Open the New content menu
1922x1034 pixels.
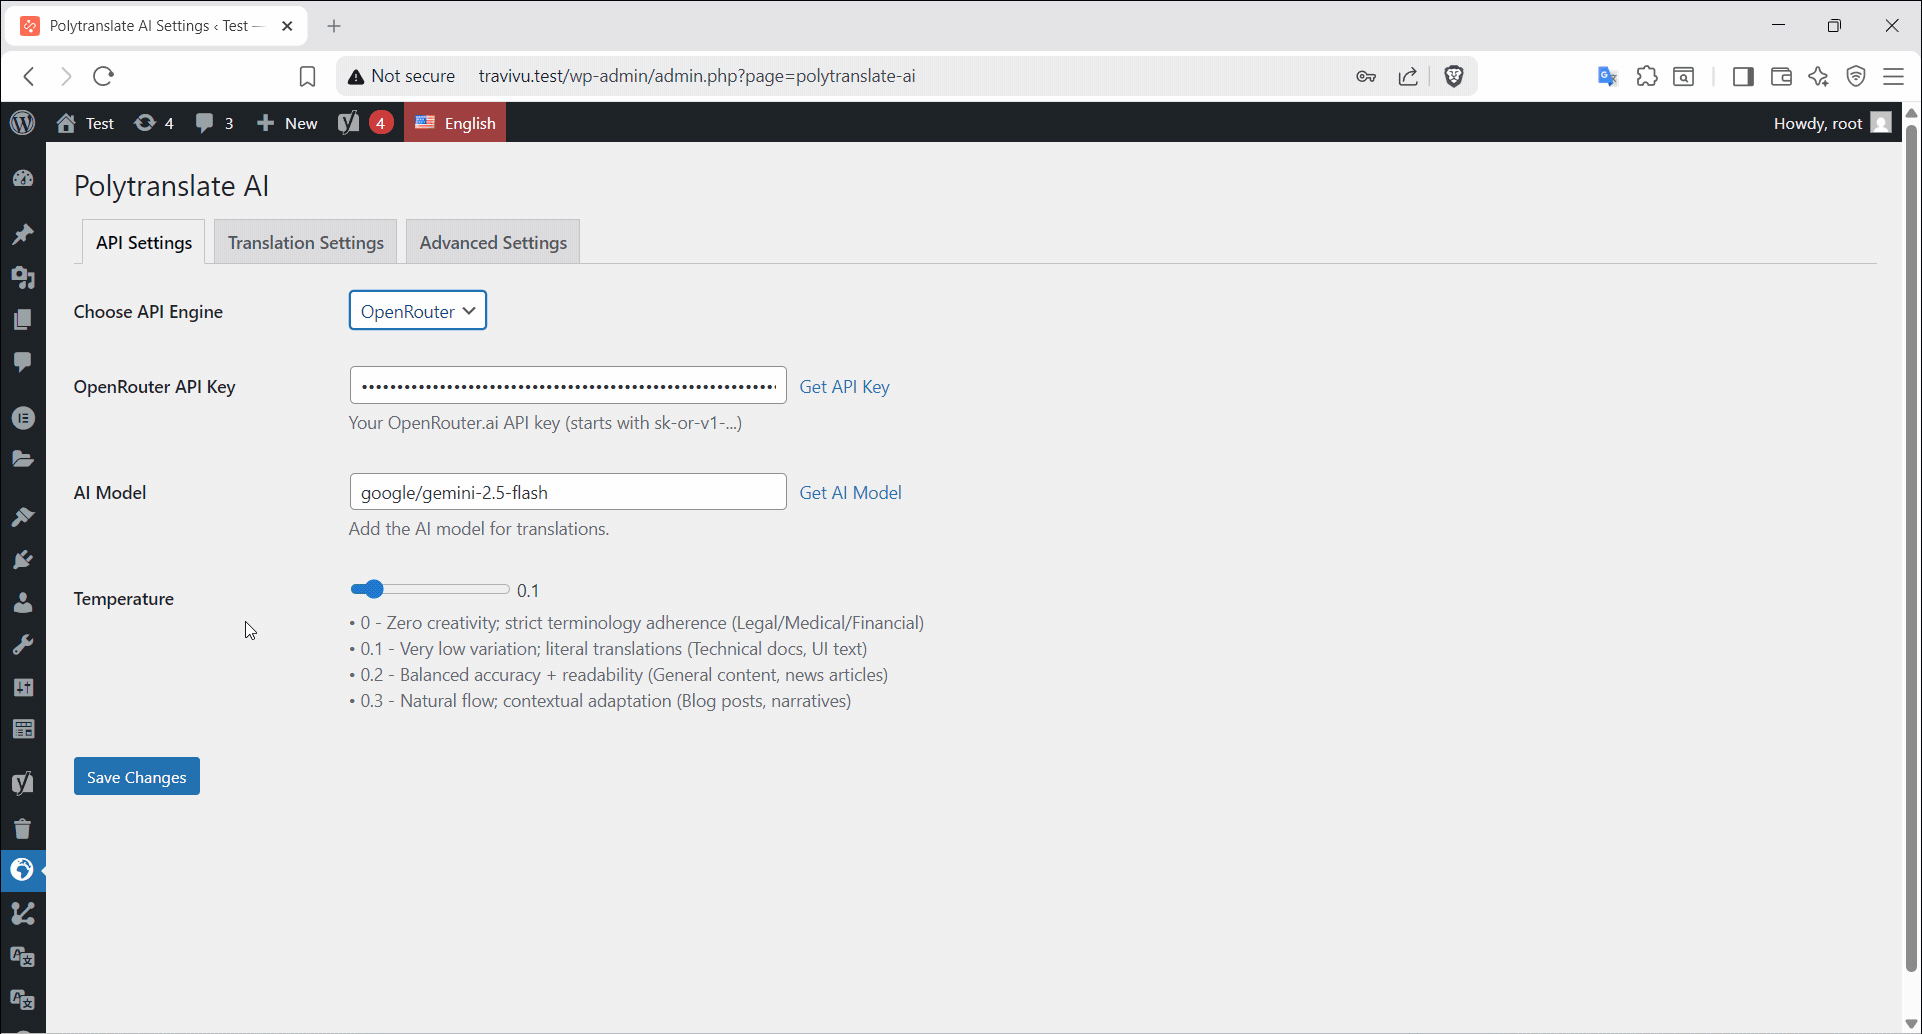click(287, 123)
